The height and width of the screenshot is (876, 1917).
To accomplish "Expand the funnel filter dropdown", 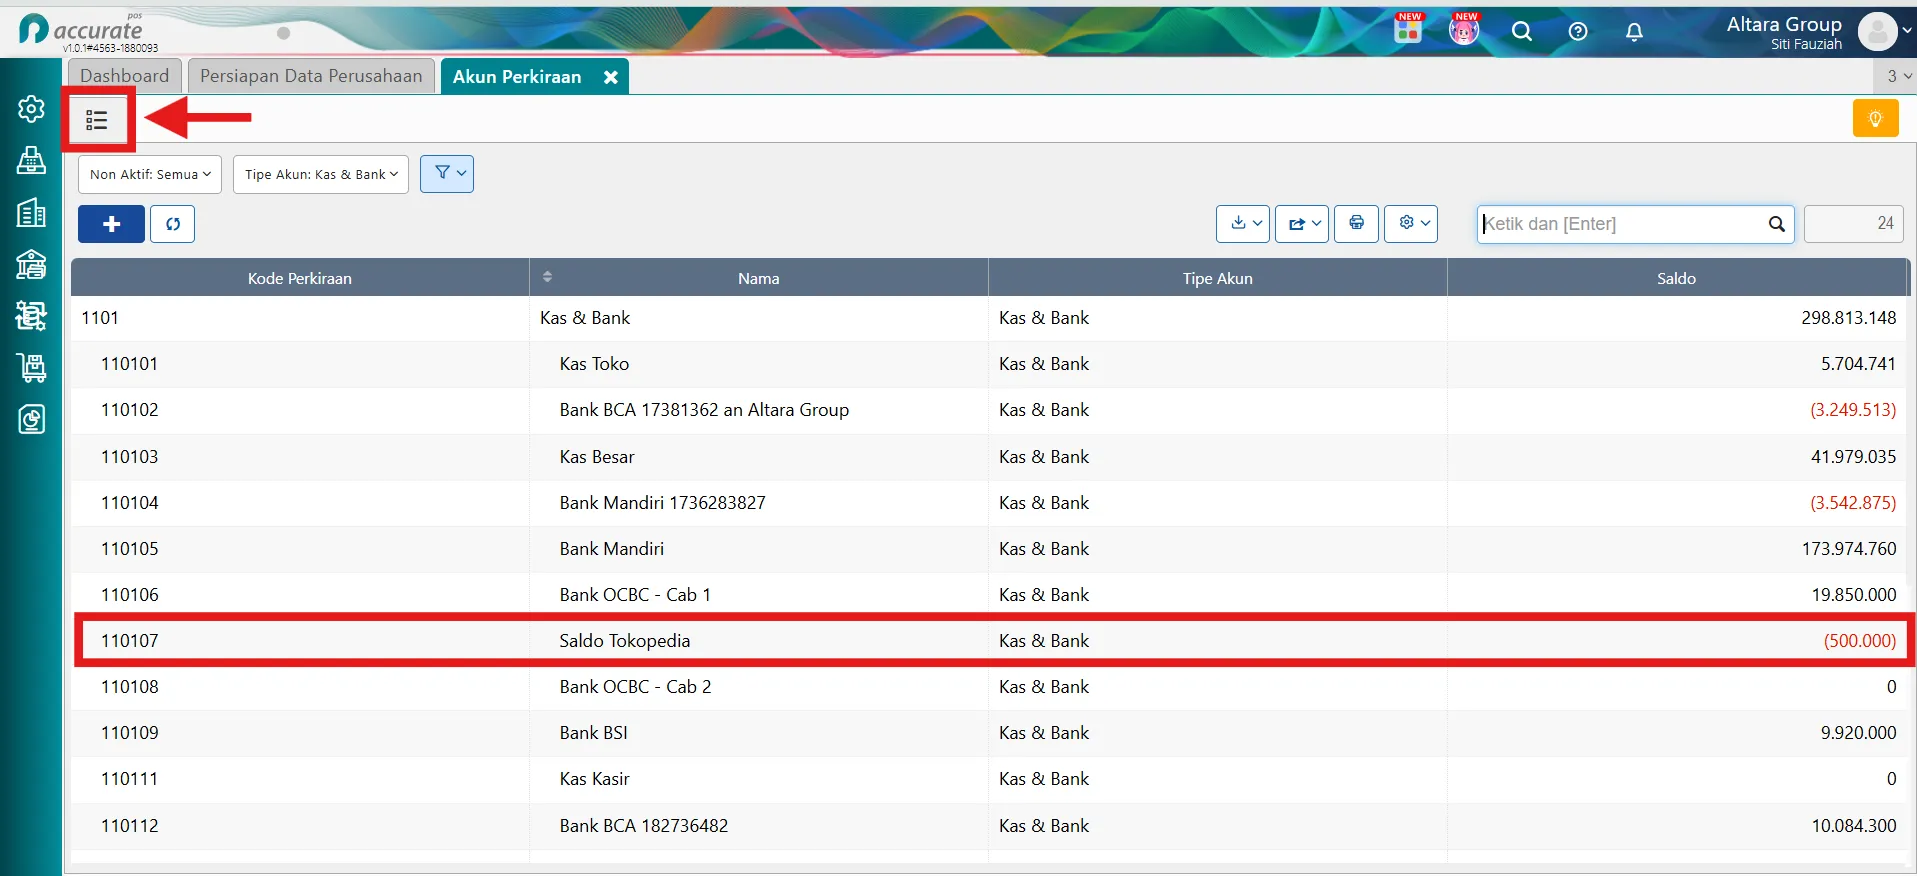I will tap(447, 173).
